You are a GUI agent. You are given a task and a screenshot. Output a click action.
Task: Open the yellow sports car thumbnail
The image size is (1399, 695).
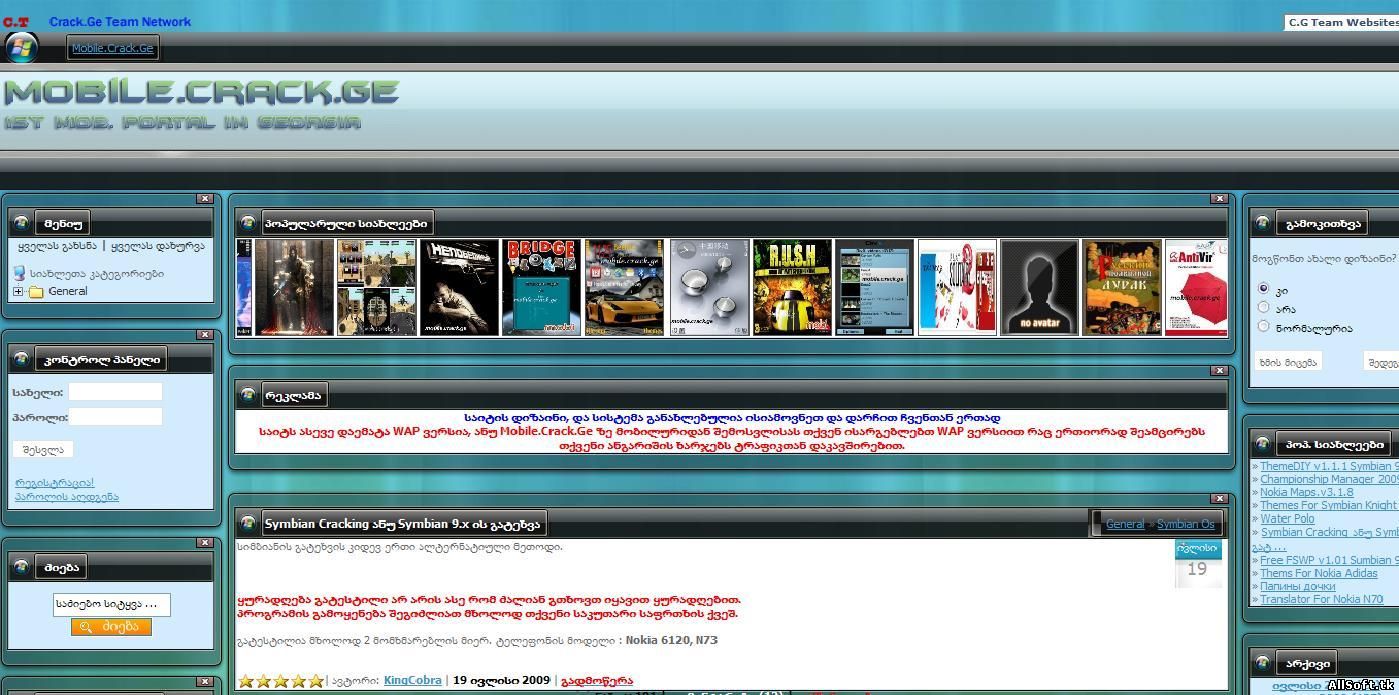tap(624, 287)
